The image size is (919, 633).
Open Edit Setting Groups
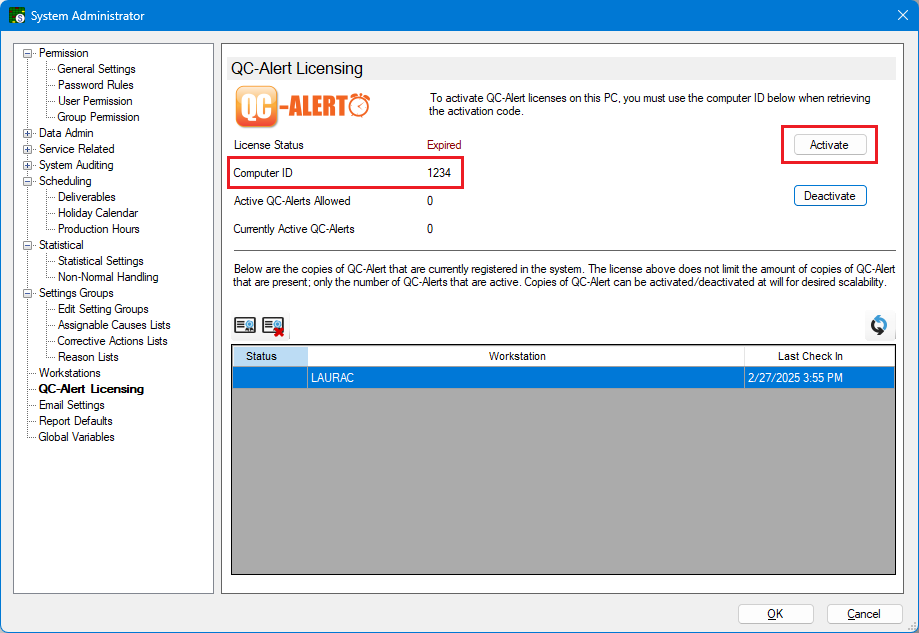pos(103,309)
